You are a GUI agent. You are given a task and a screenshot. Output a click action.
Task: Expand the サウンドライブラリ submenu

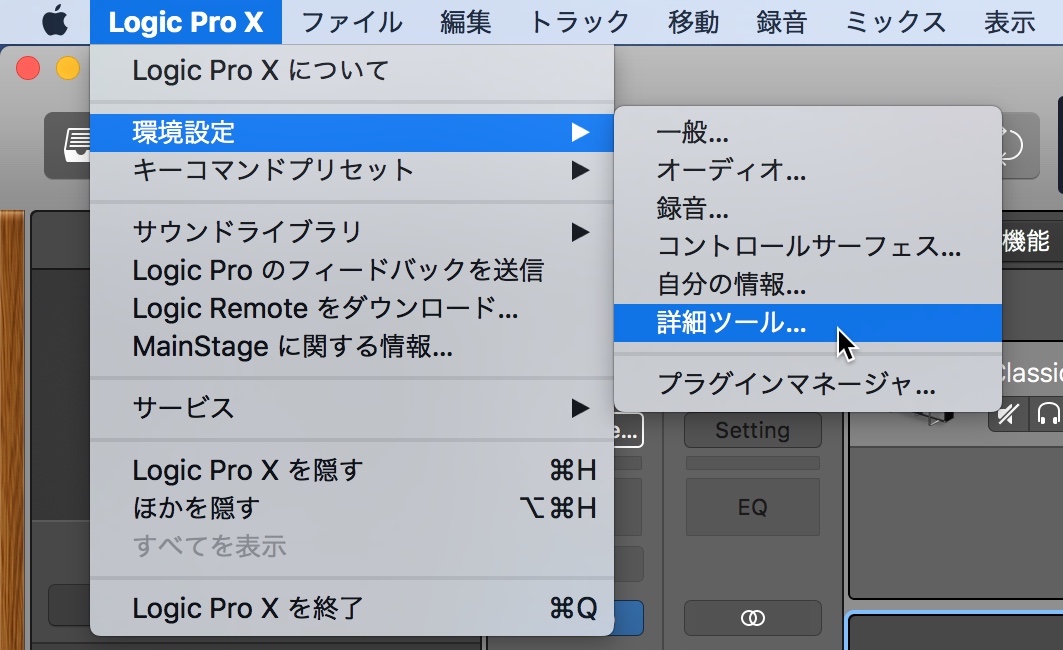point(352,232)
